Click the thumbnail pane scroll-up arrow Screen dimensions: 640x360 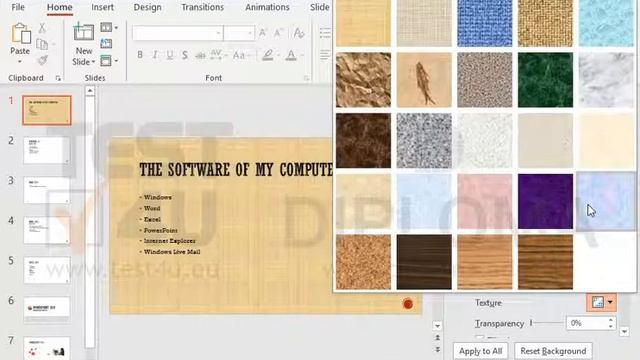pos(90,91)
